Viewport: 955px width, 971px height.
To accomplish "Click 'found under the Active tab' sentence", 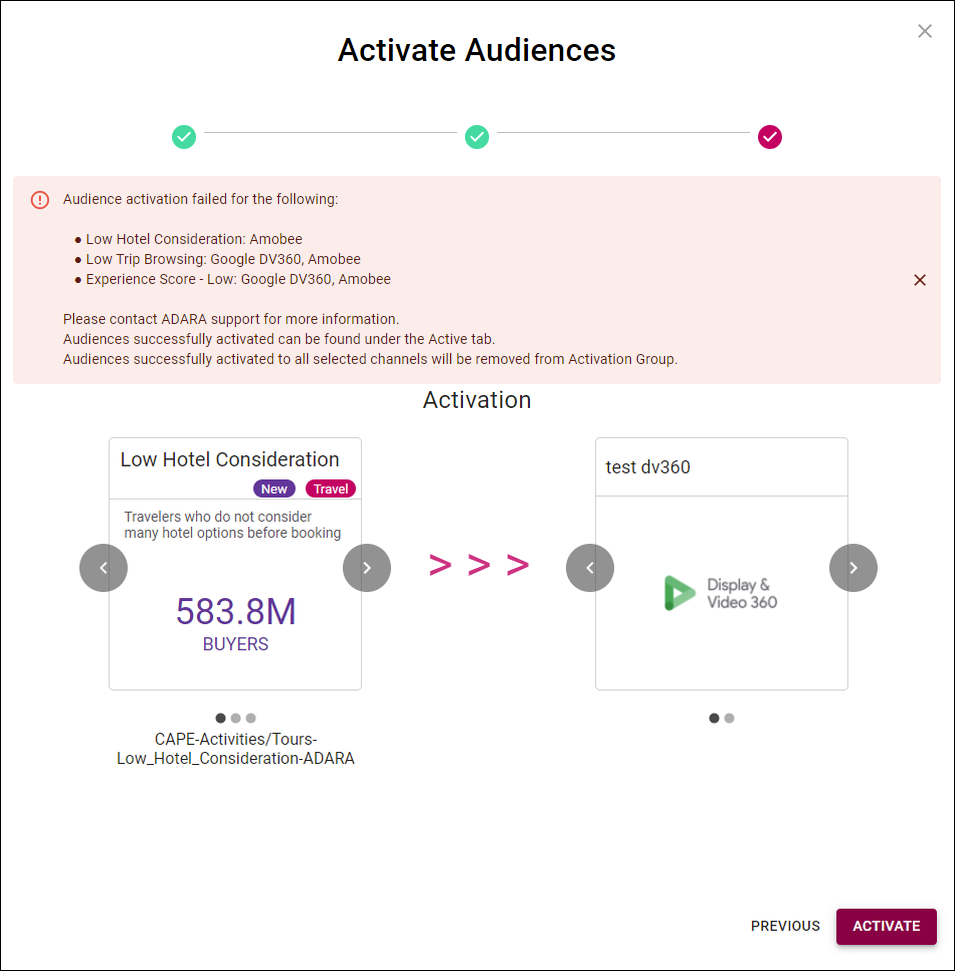I will [279, 339].
